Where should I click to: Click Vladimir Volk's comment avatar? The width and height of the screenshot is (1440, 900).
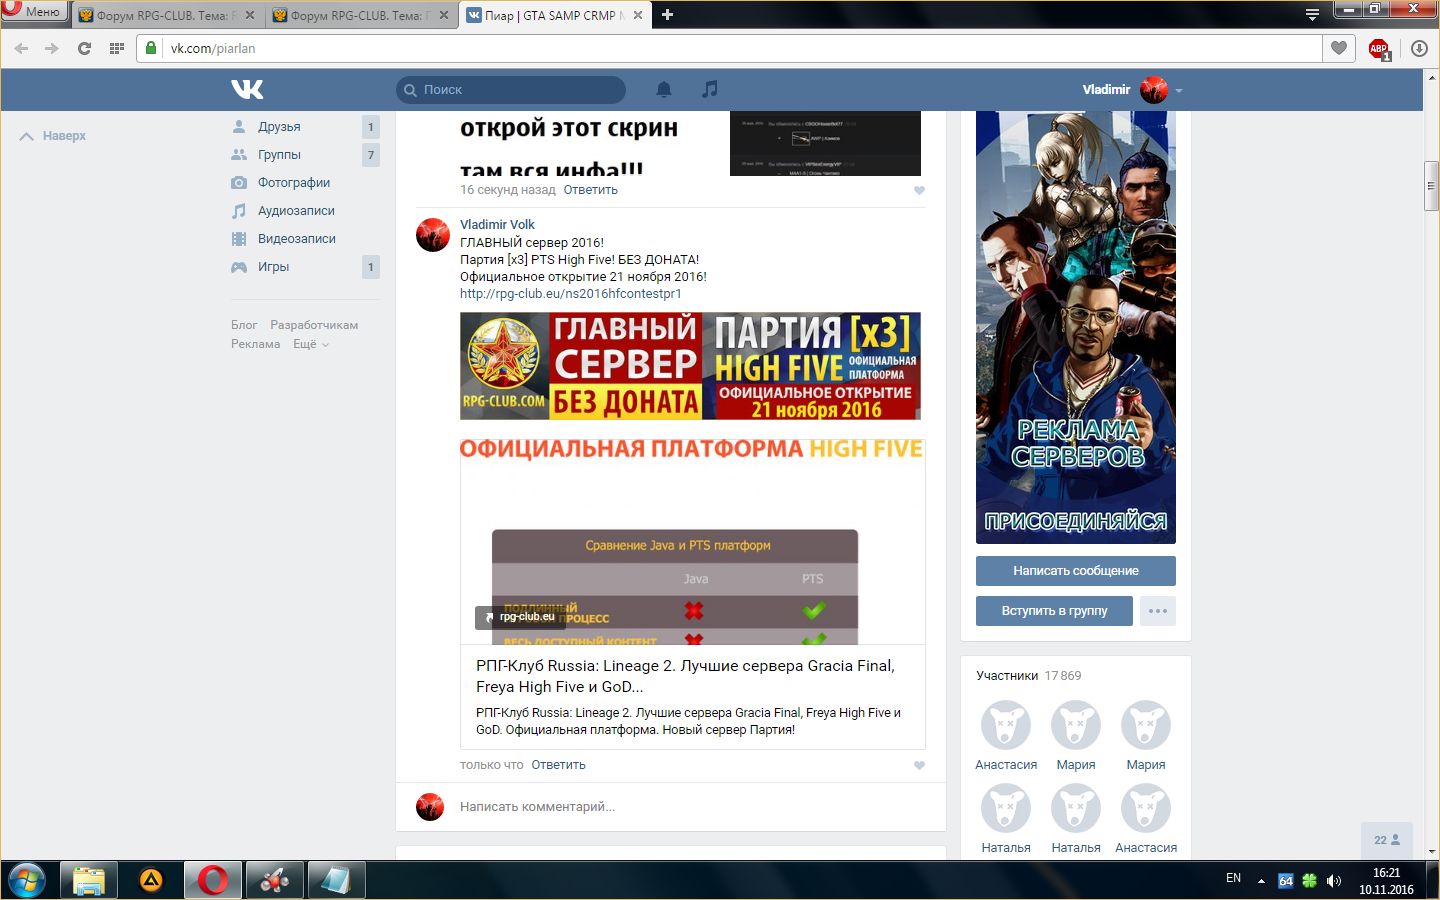[x=433, y=235]
